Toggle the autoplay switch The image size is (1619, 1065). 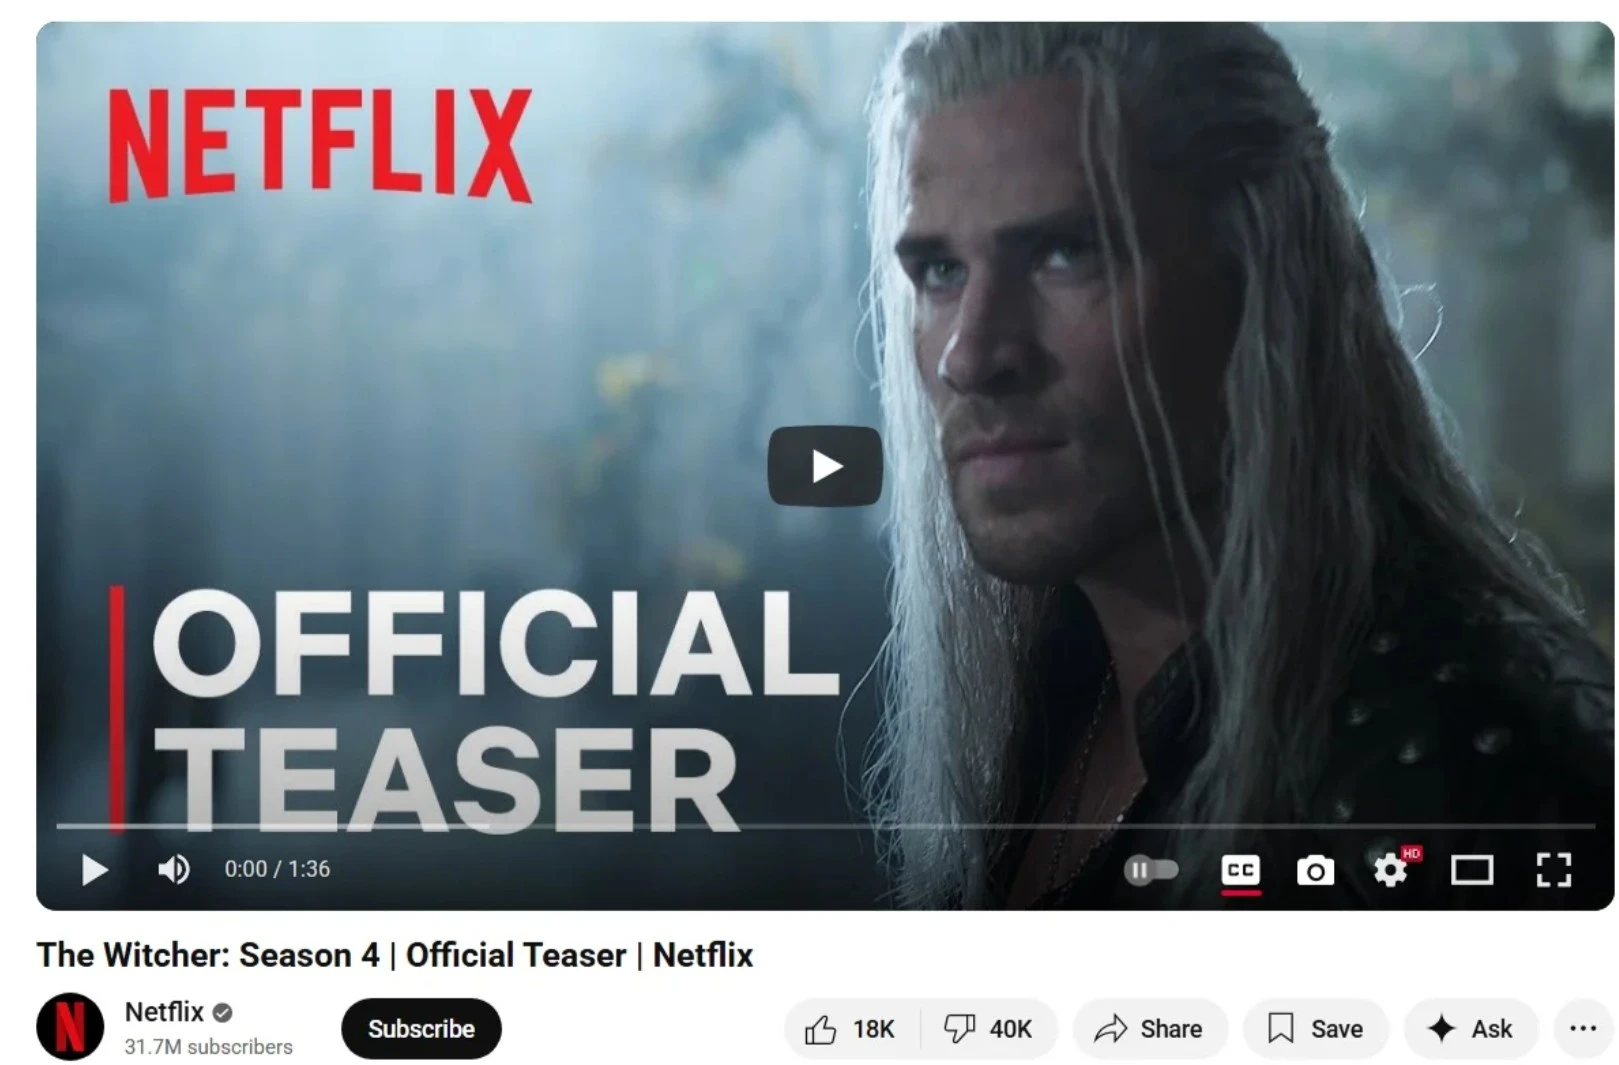[x=1151, y=870]
